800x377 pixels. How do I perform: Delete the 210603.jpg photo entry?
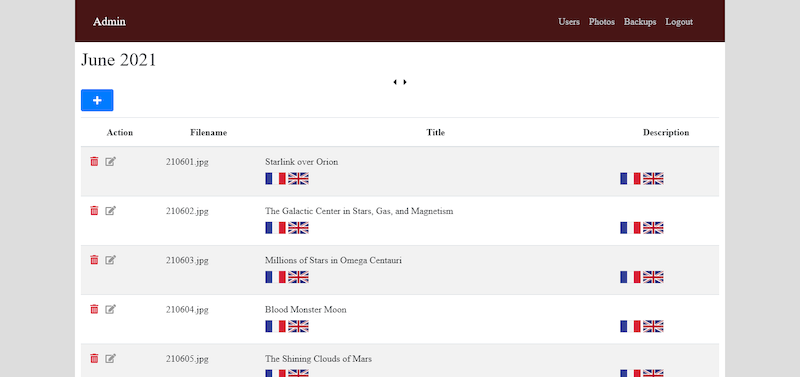tap(94, 260)
